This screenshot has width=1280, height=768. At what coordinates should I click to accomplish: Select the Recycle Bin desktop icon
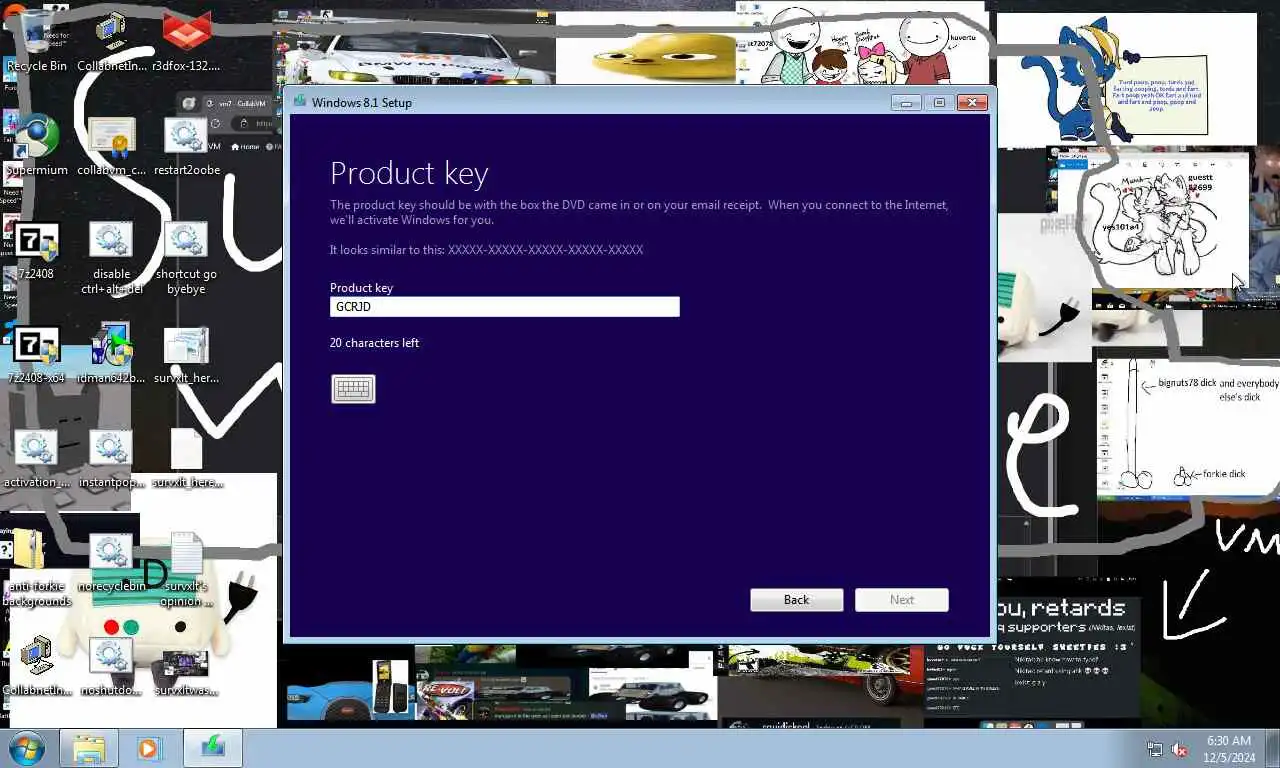click(37, 43)
